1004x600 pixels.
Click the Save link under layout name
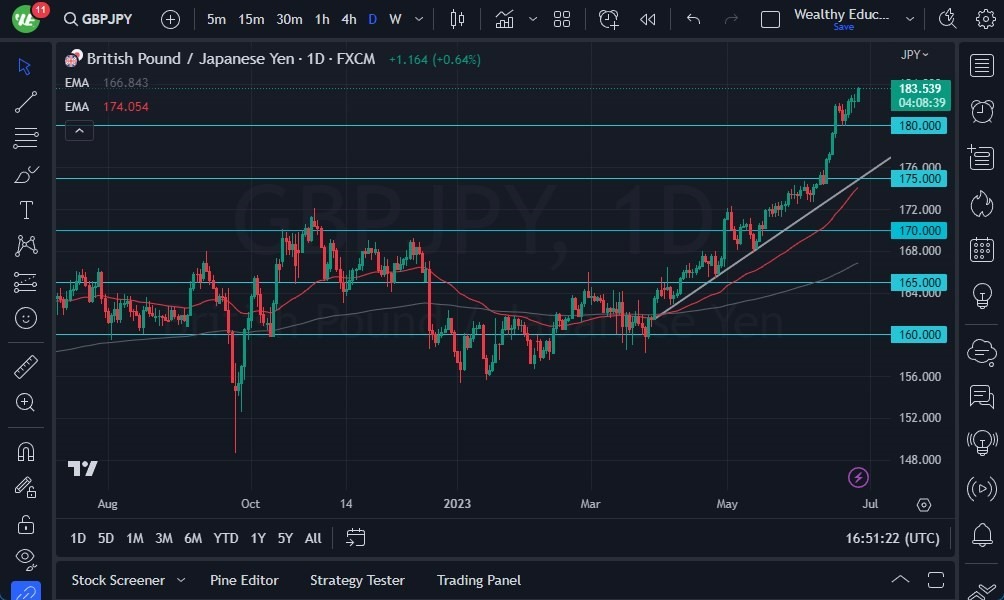(843, 27)
